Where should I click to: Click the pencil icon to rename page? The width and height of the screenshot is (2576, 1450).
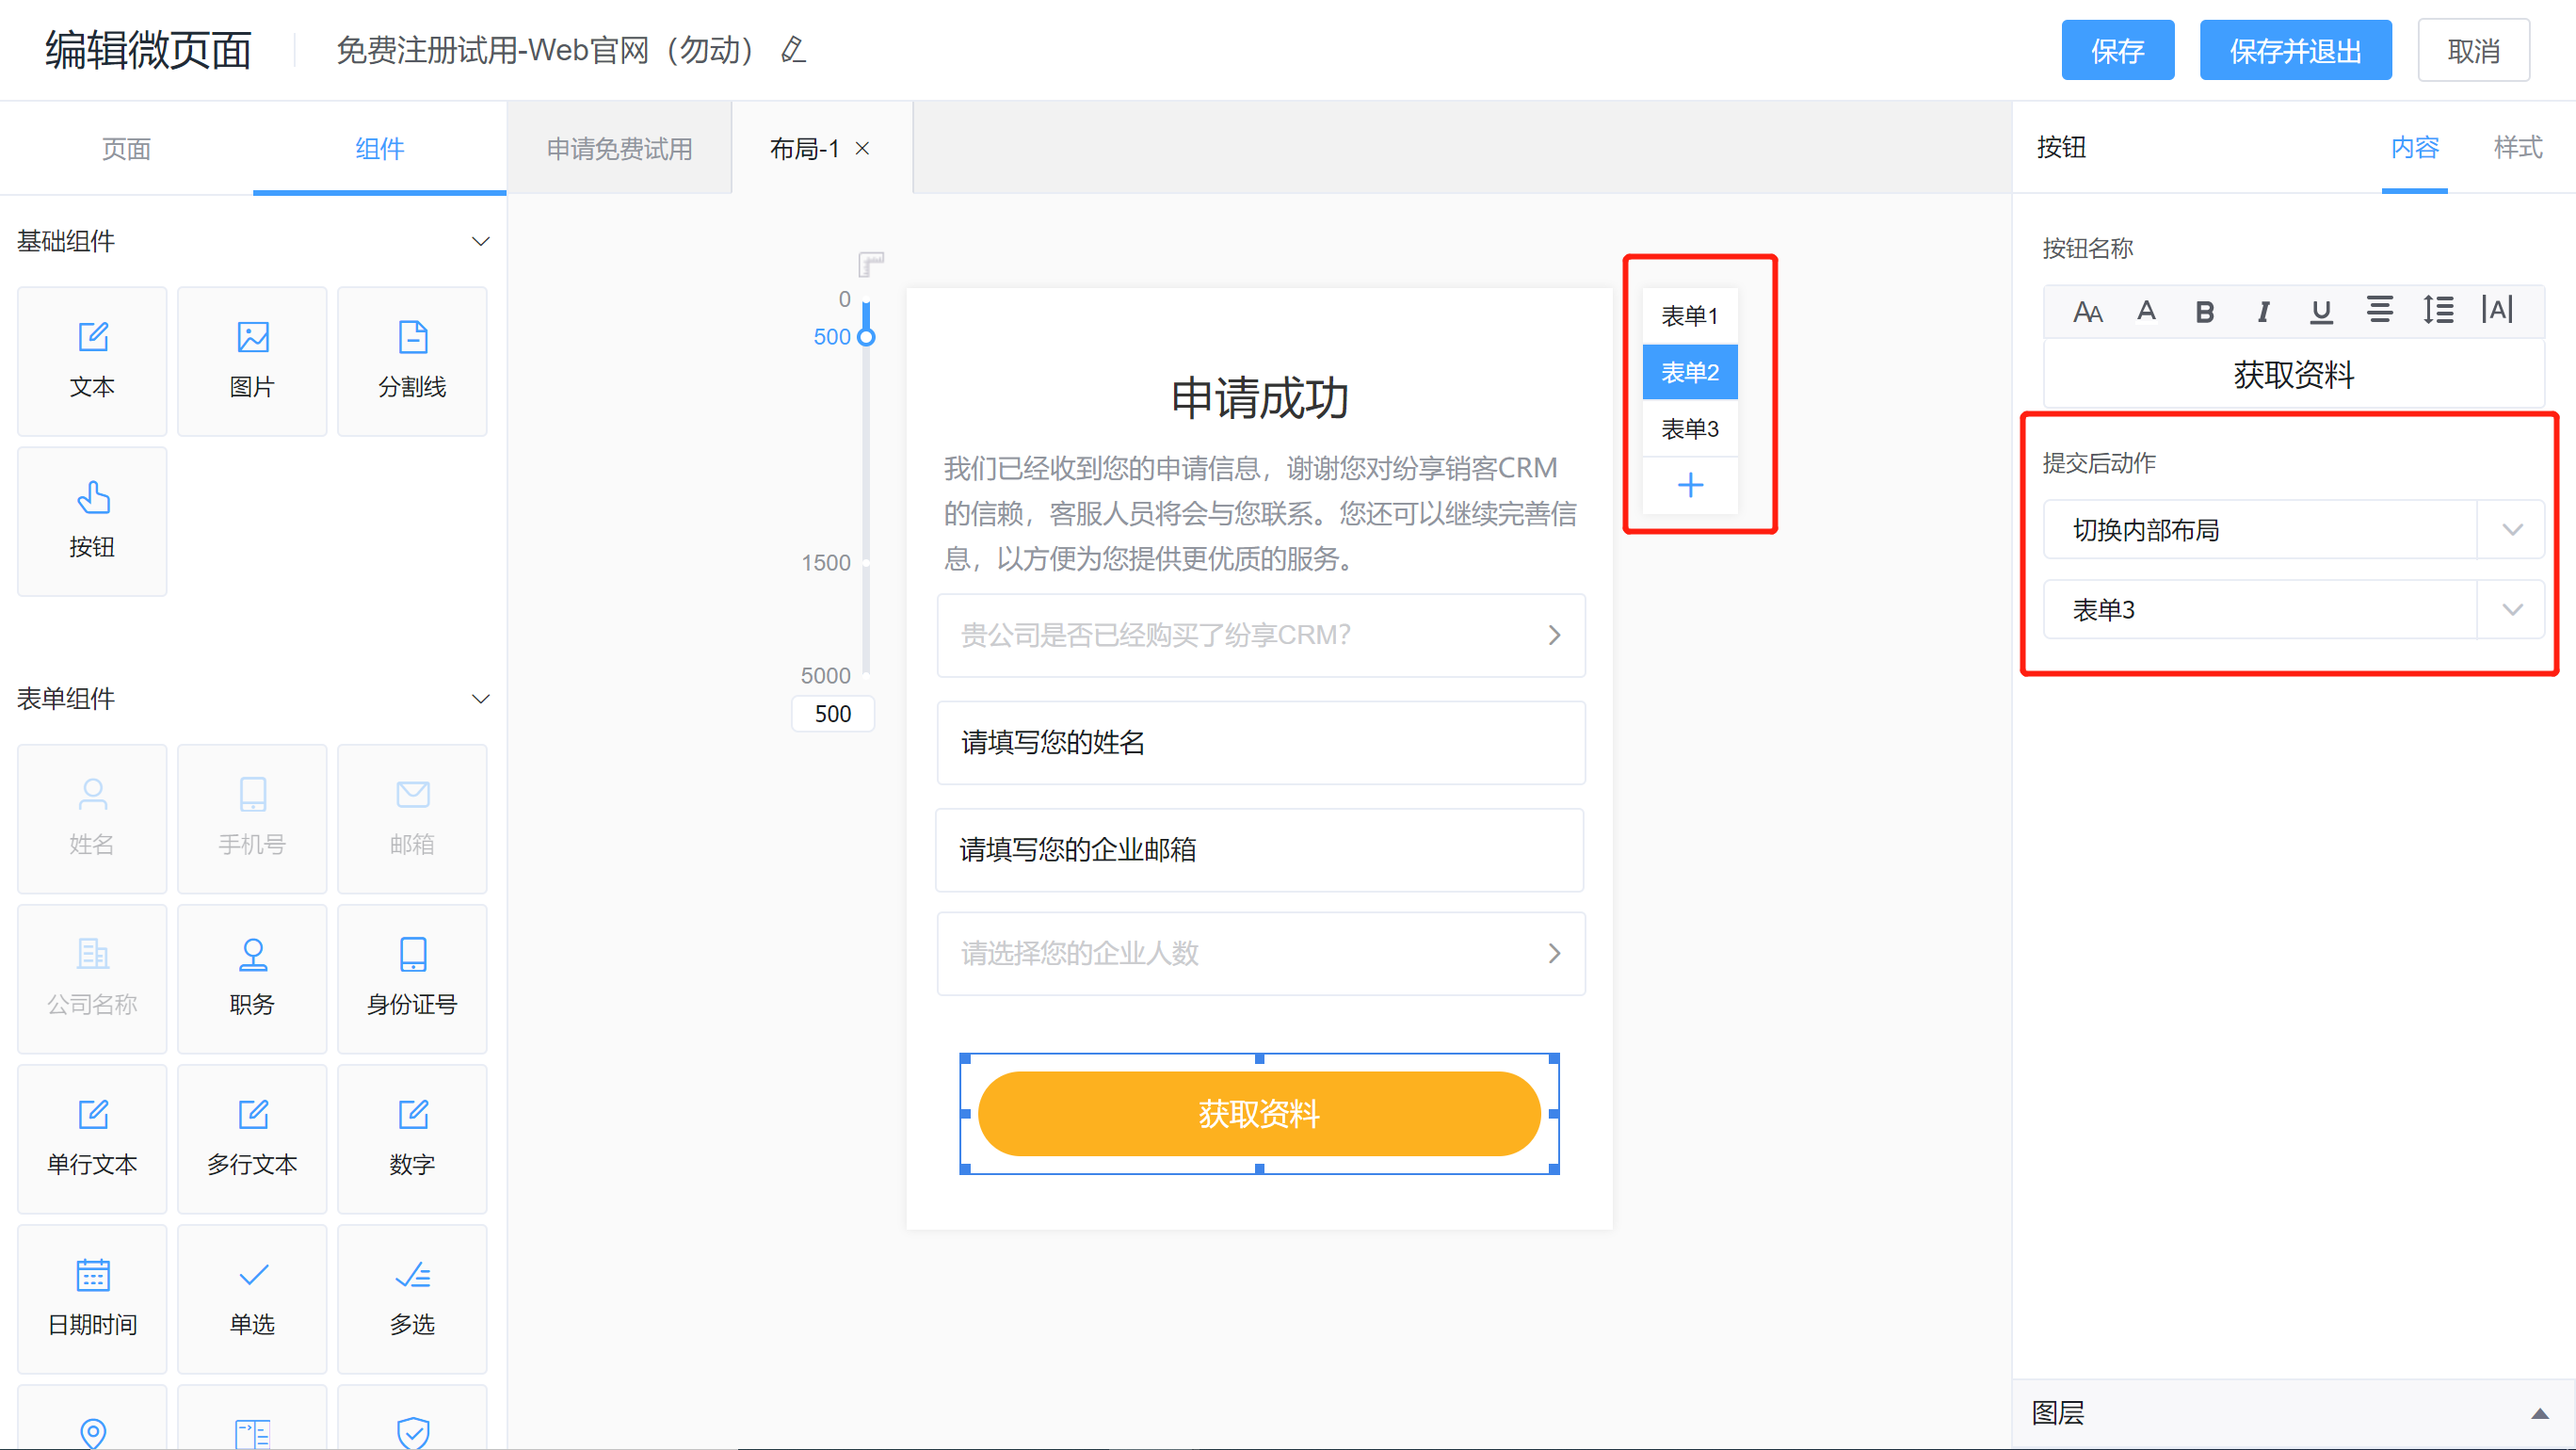pyautogui.click(x=793, y=50)
